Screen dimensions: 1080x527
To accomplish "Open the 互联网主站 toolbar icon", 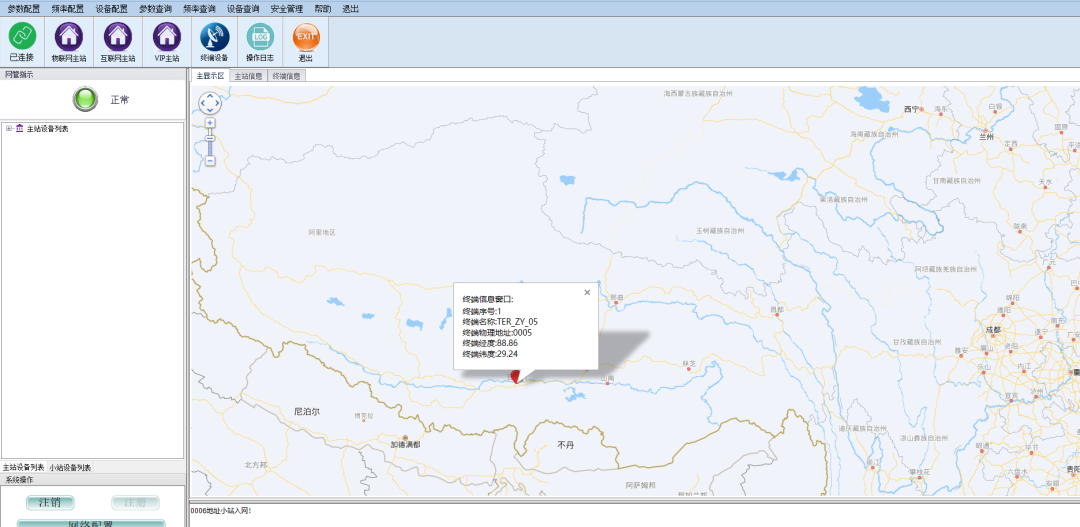I will click(x=118, y=36).
